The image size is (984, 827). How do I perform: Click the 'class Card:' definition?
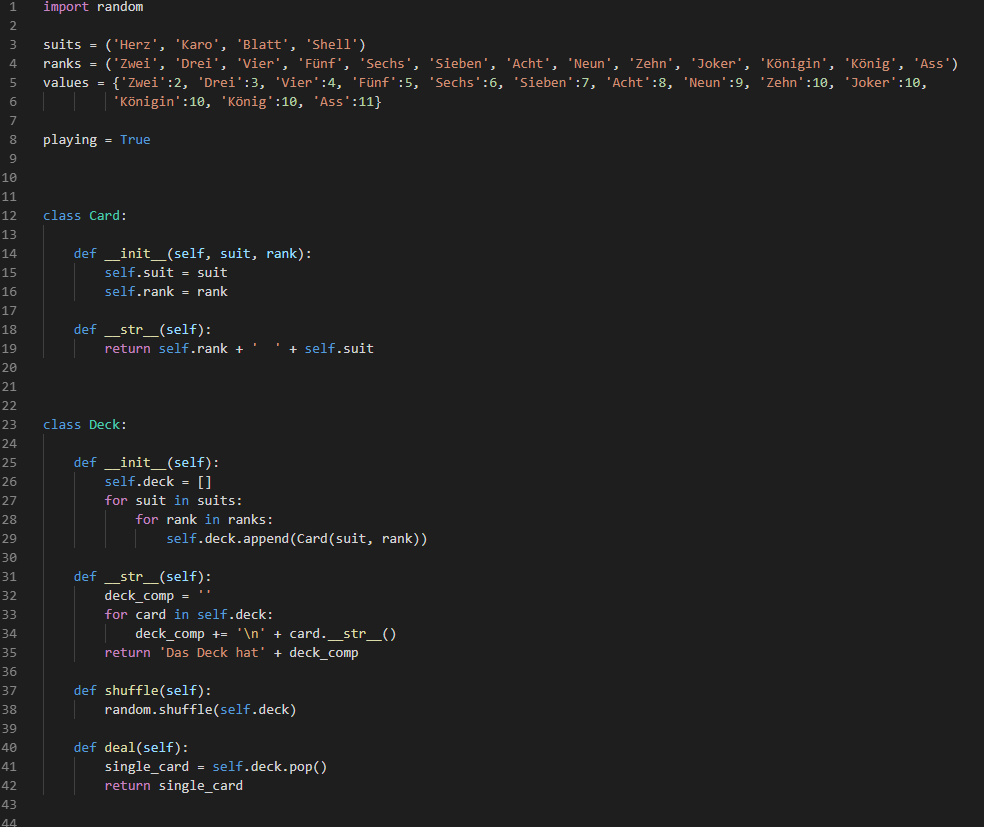pyautogui.click(x=85, y=216)
